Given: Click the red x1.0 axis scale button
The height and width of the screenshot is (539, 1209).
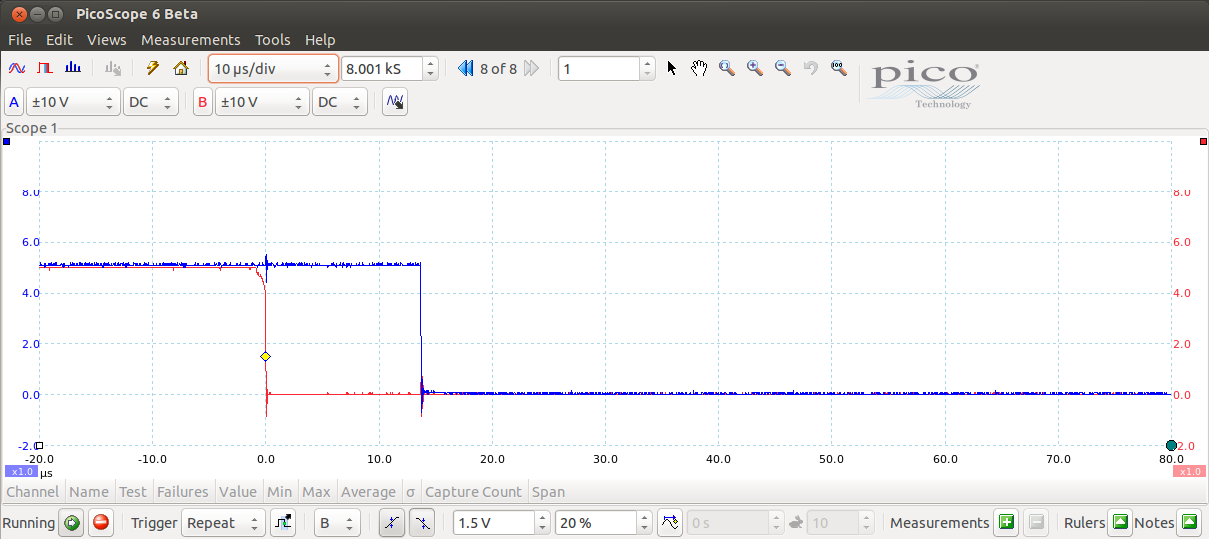Looking at the screenshot, I should click(1188, 472).
